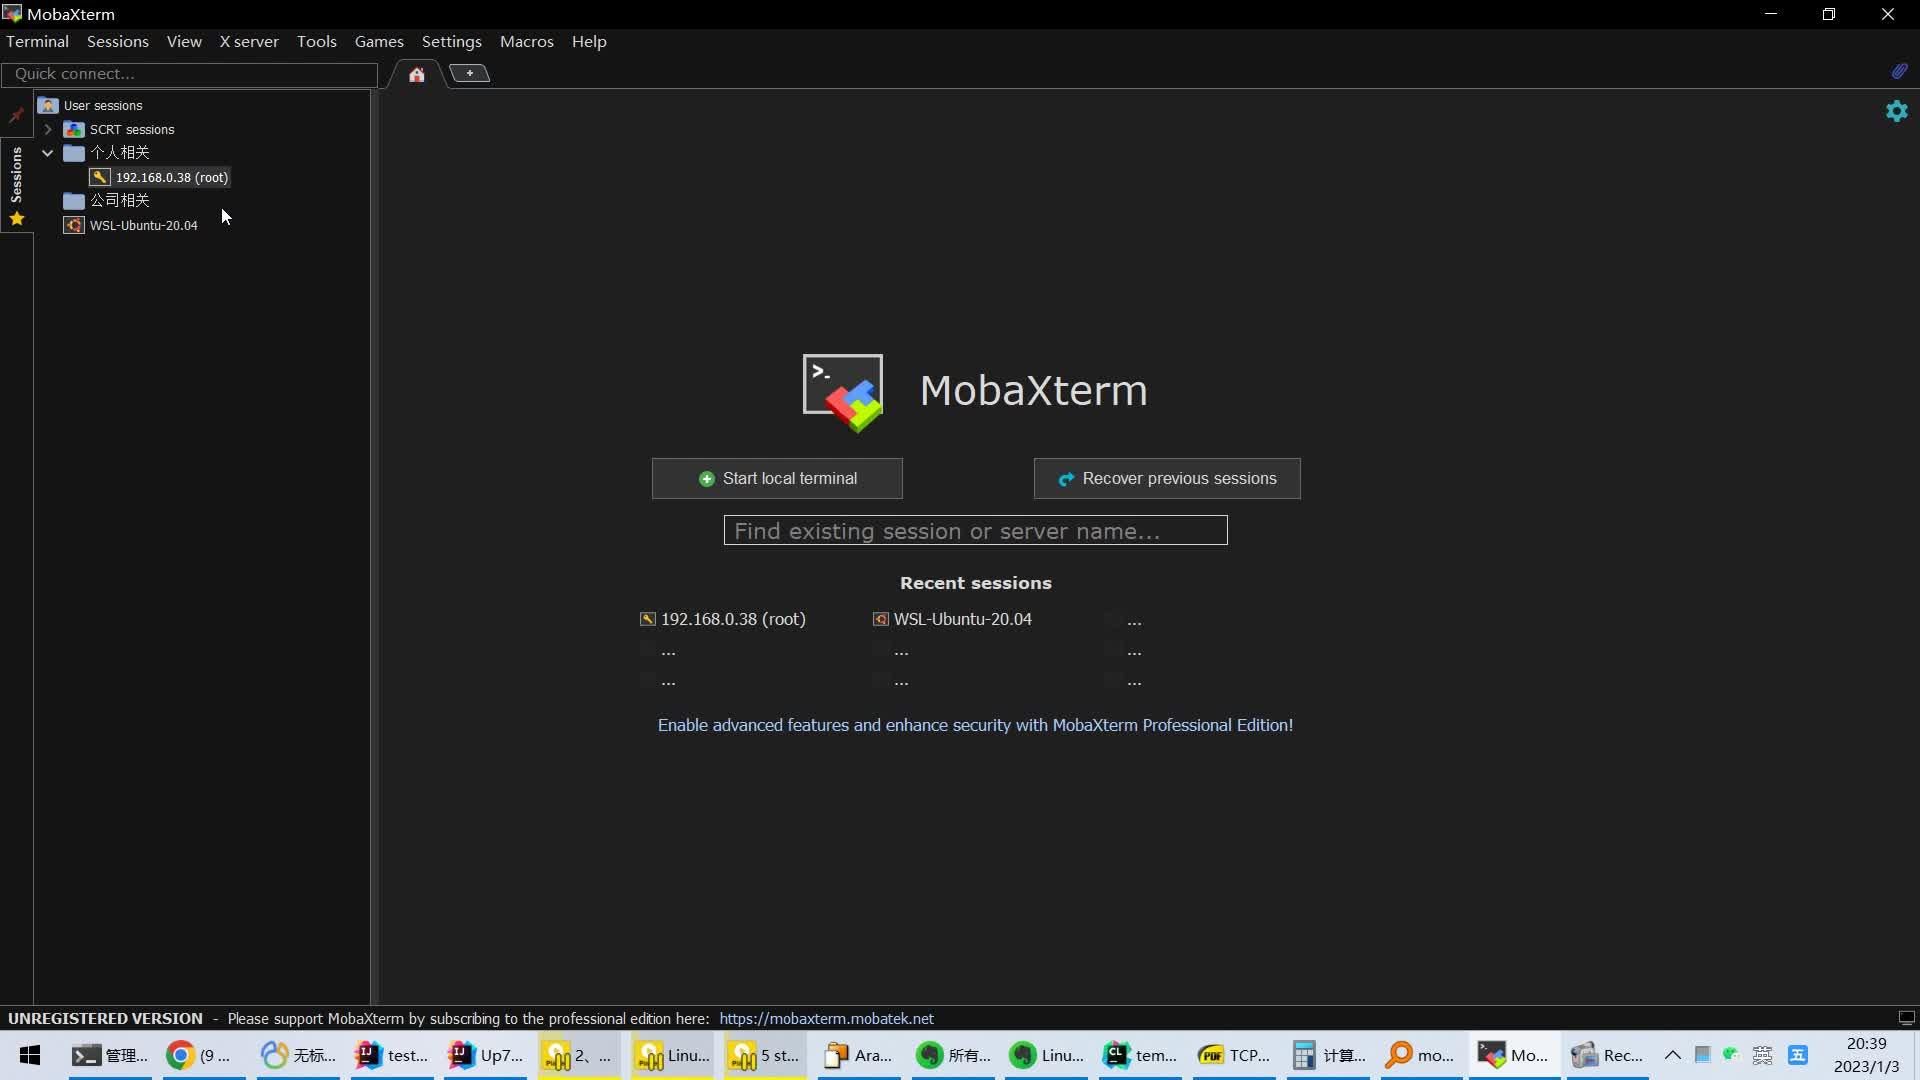
Task: Open the X server menu
Action: pyautogui.click(x=248, y=41)
